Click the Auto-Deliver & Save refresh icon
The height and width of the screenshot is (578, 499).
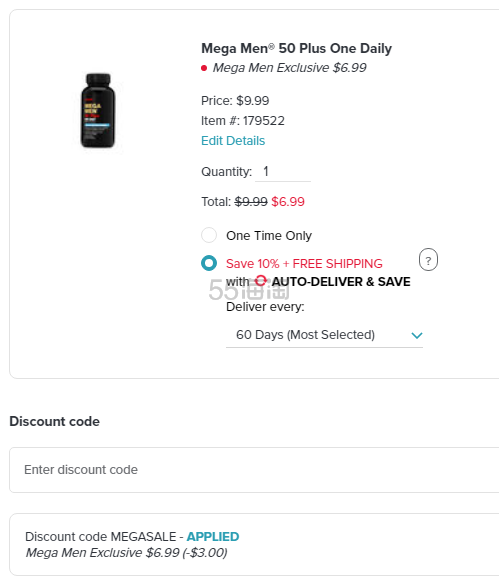261,281
